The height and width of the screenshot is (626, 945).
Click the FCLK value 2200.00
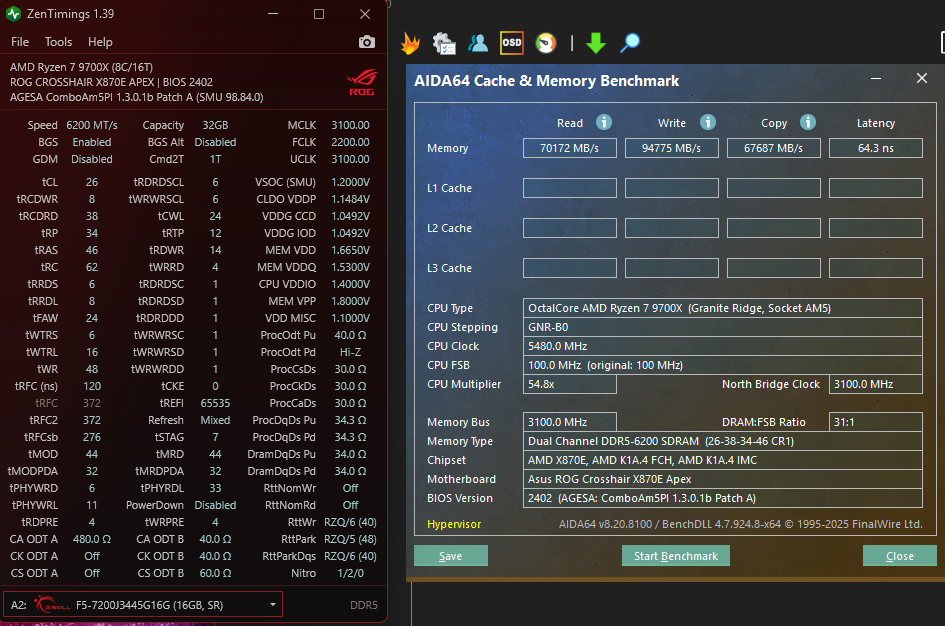click(350, 142)
